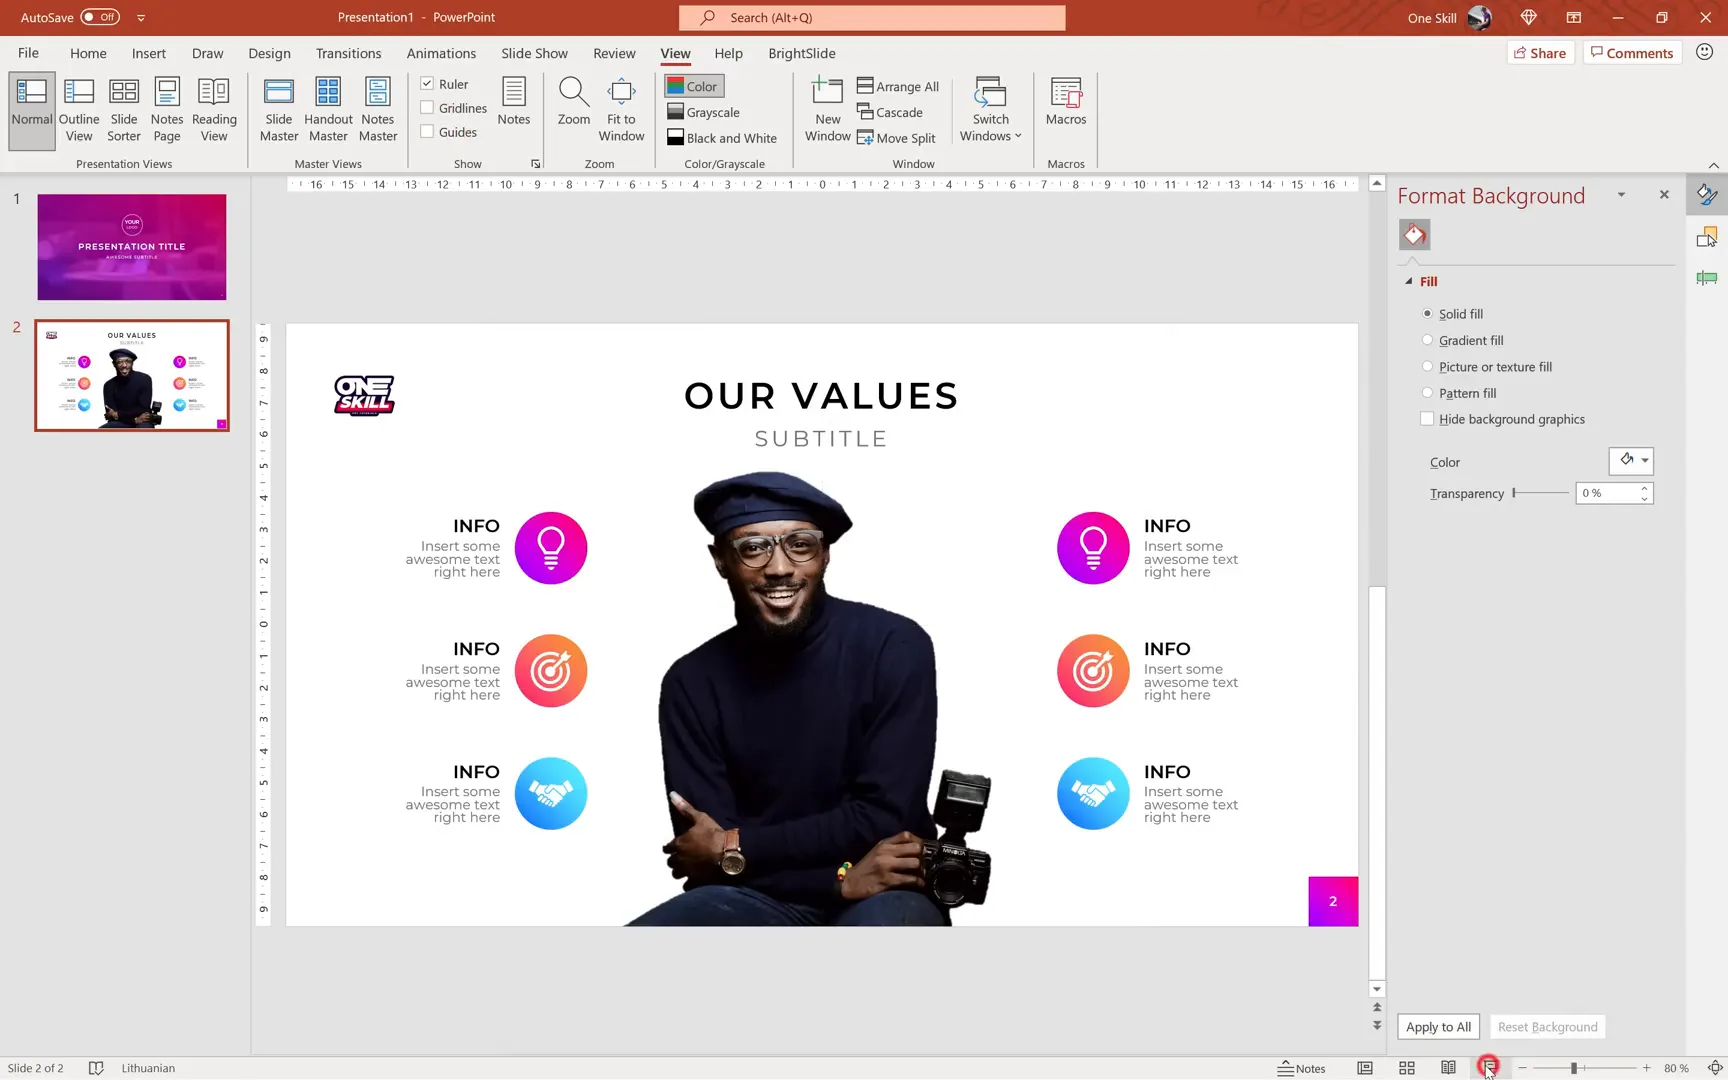Open the Zoom dialog
The height and width of the screenshot is (1080, 1728).
(x=574, y=102)
